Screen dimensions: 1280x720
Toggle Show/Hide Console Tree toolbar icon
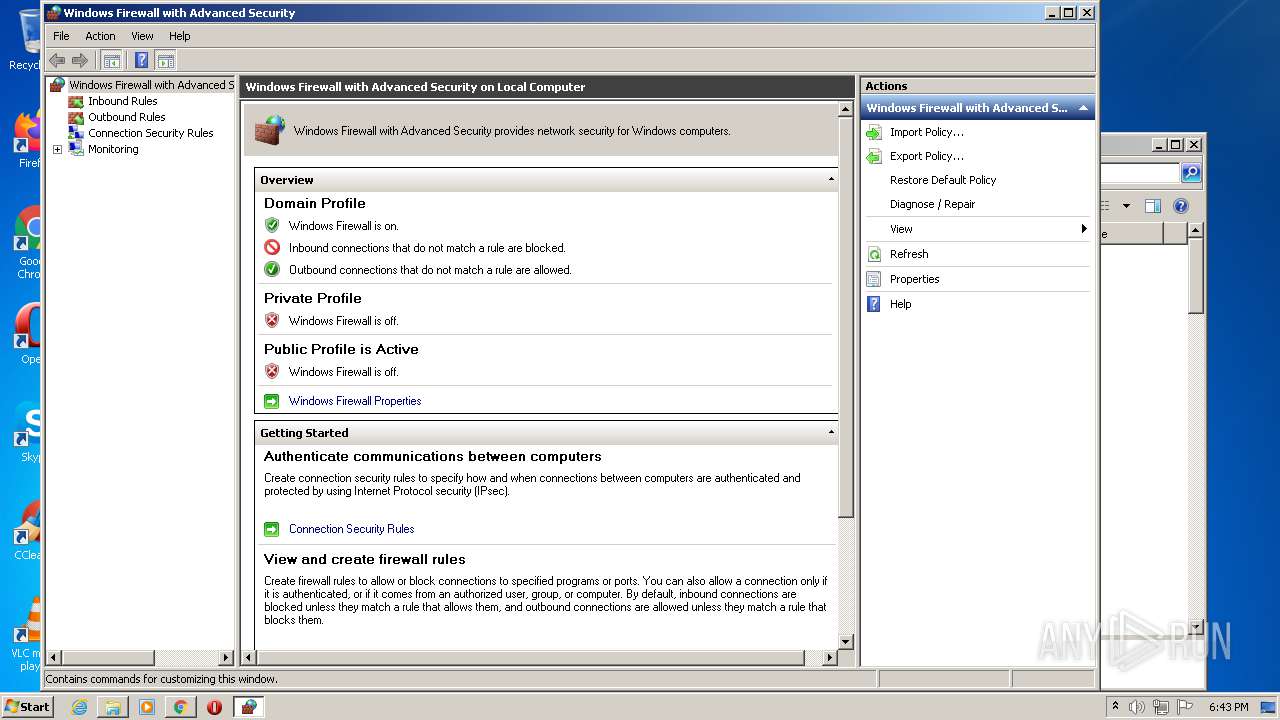tap(112, 60)
